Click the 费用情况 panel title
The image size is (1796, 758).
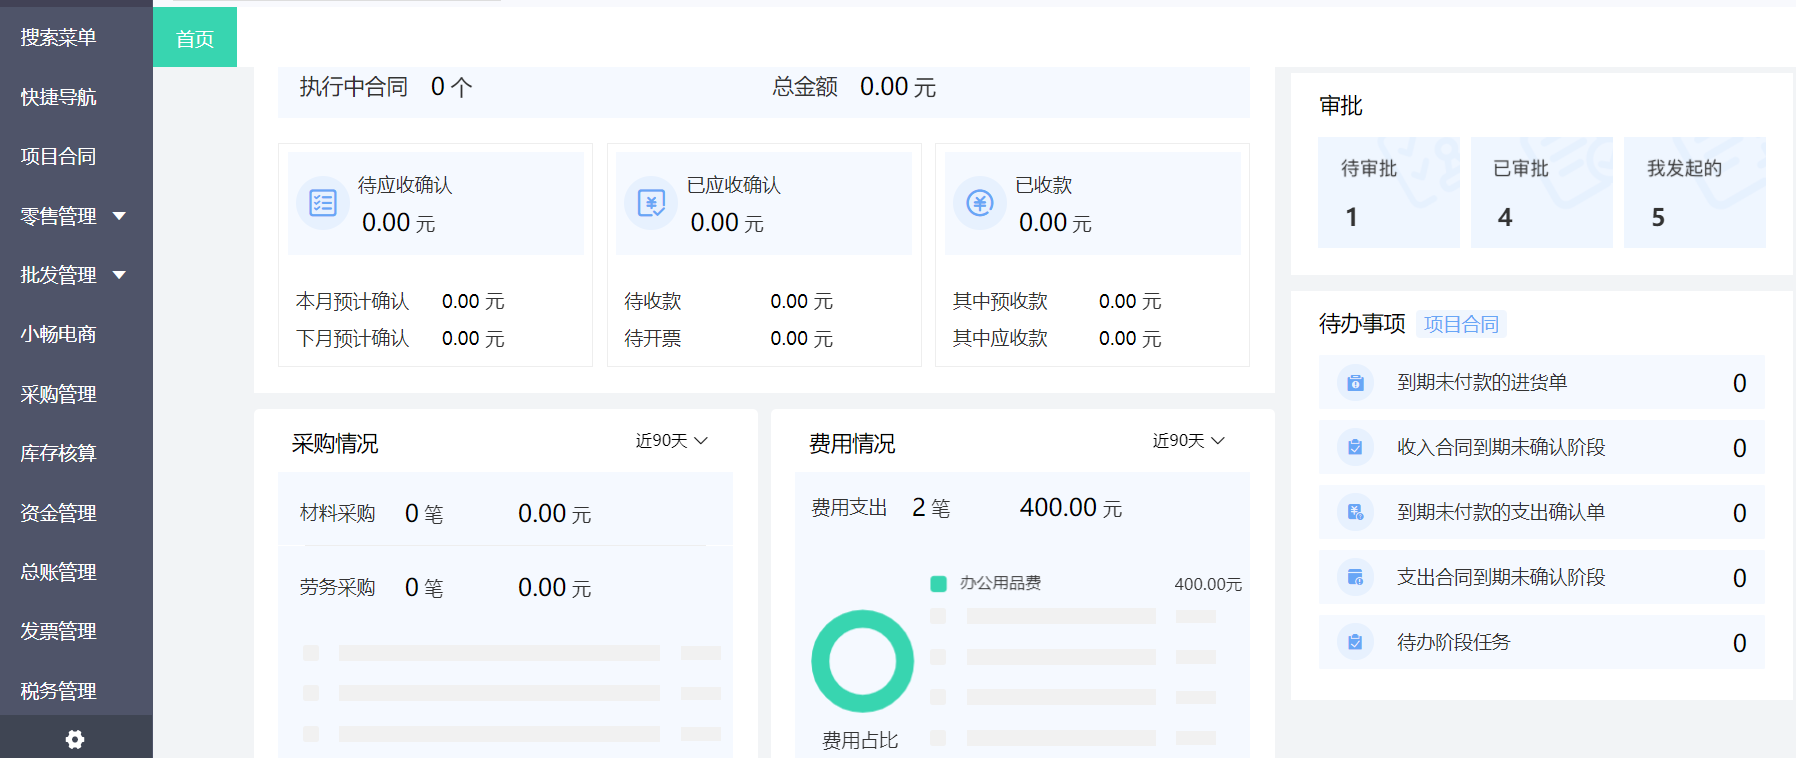point(852,443)
